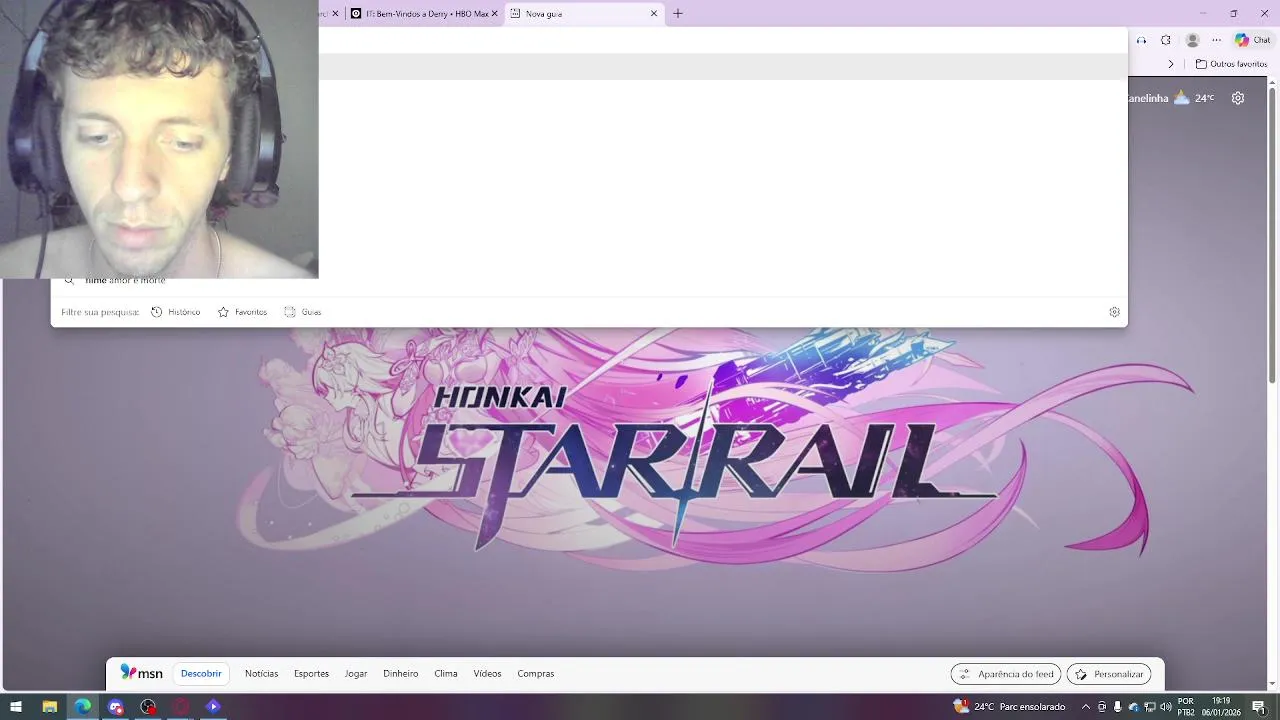
Task: Click the headphones icon in Edge toolbar
Action: tap(1141, 40)
